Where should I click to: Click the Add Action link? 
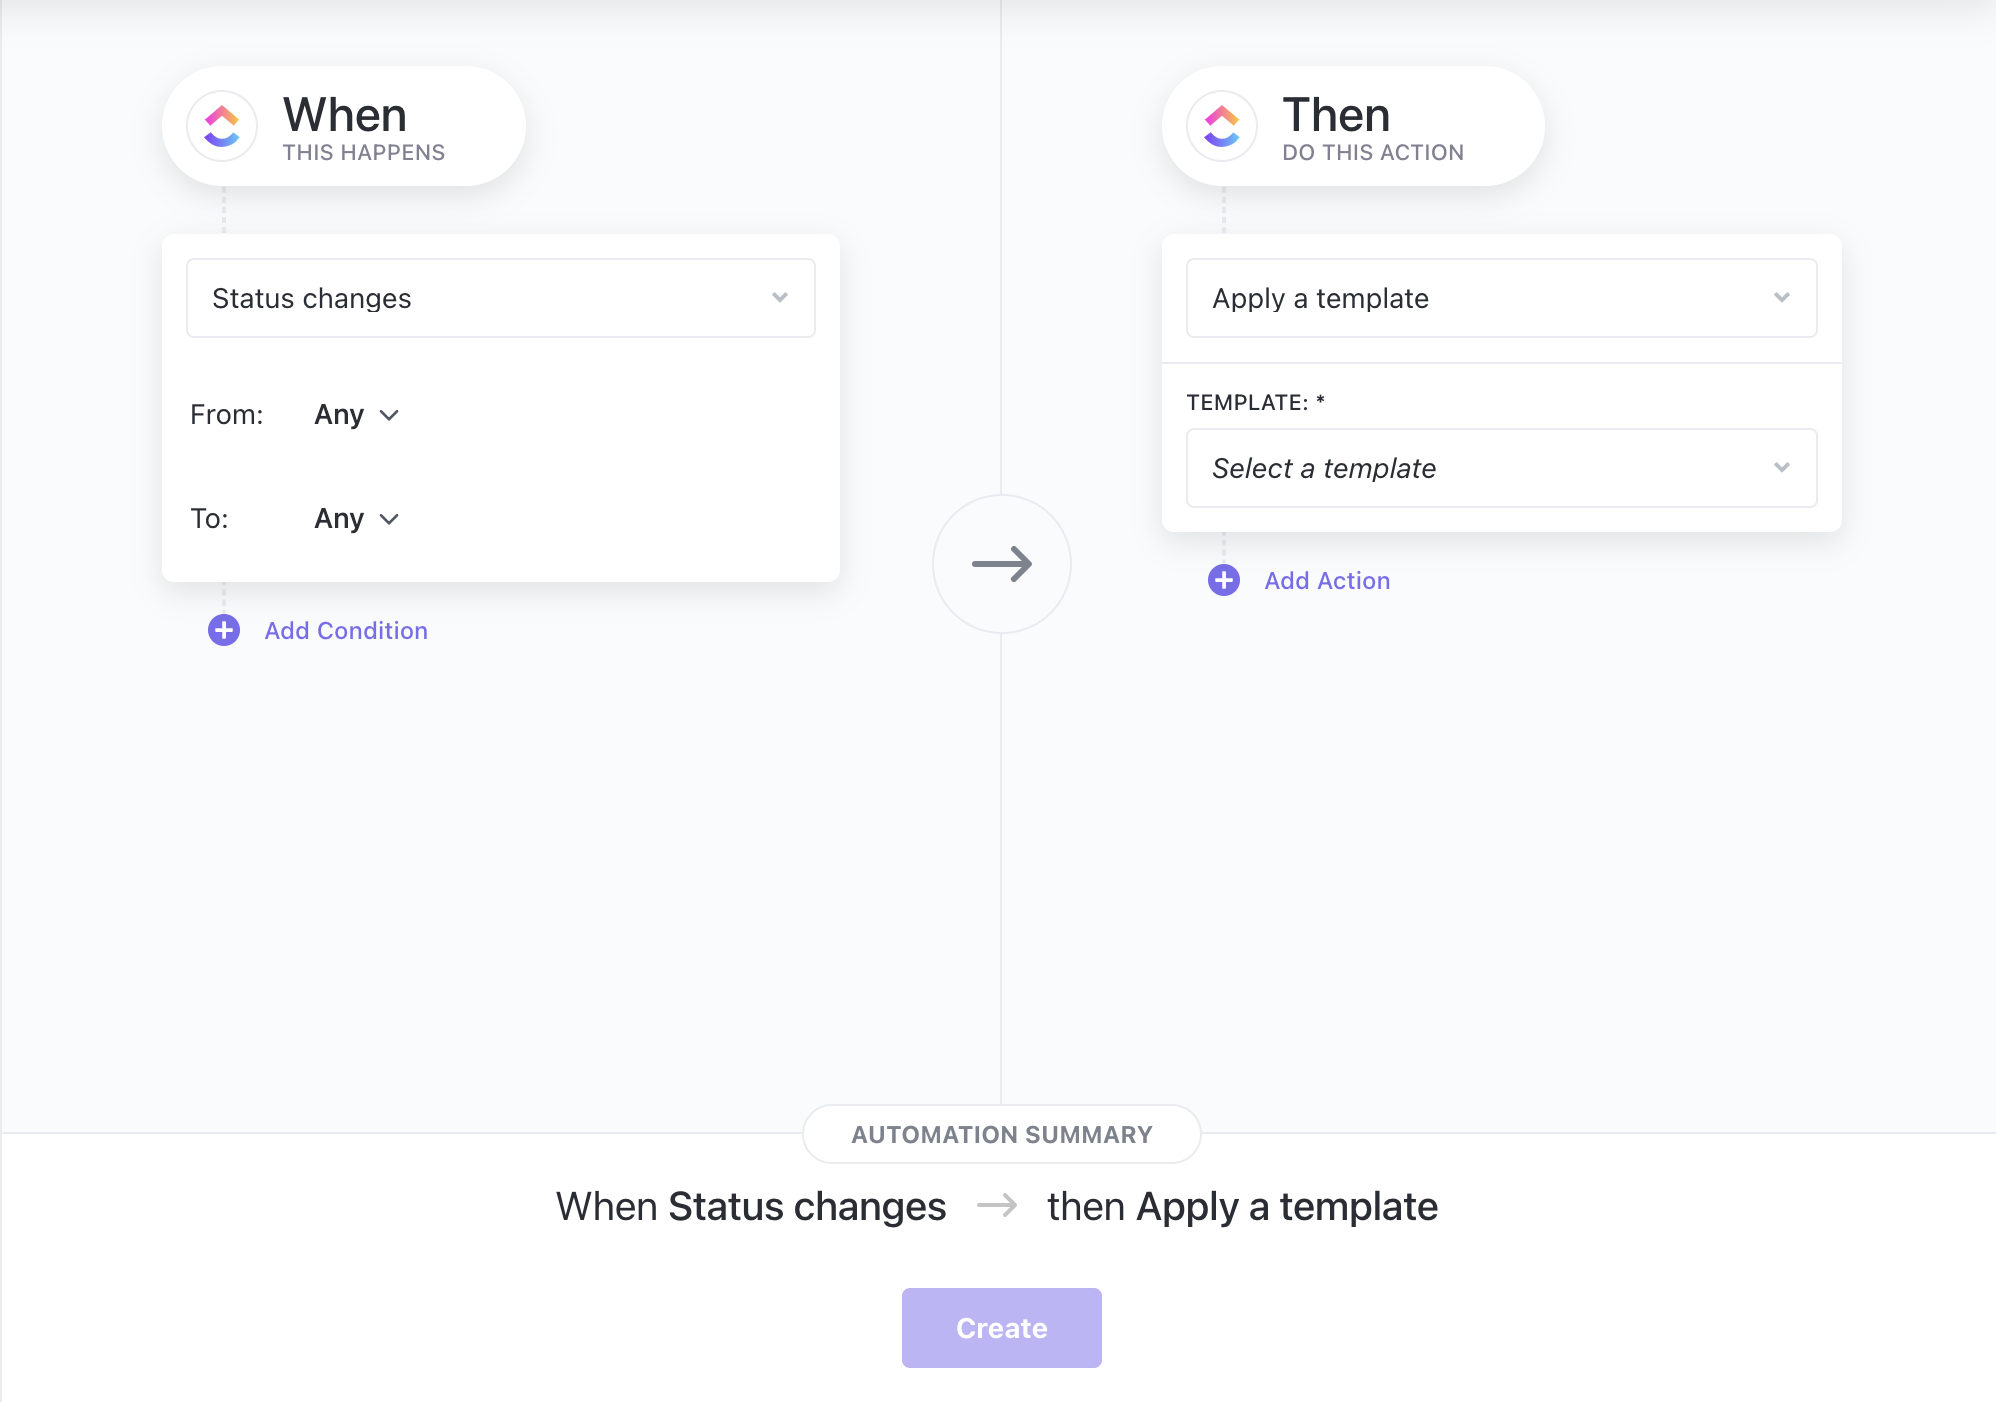(x=1326, y=580)
